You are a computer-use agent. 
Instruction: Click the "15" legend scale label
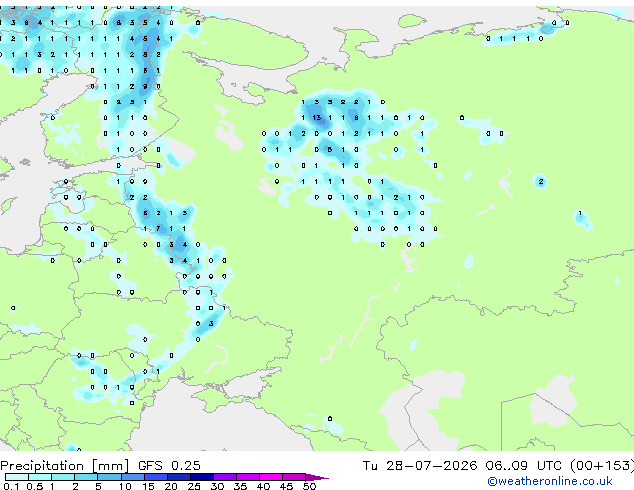coord(148,486)
